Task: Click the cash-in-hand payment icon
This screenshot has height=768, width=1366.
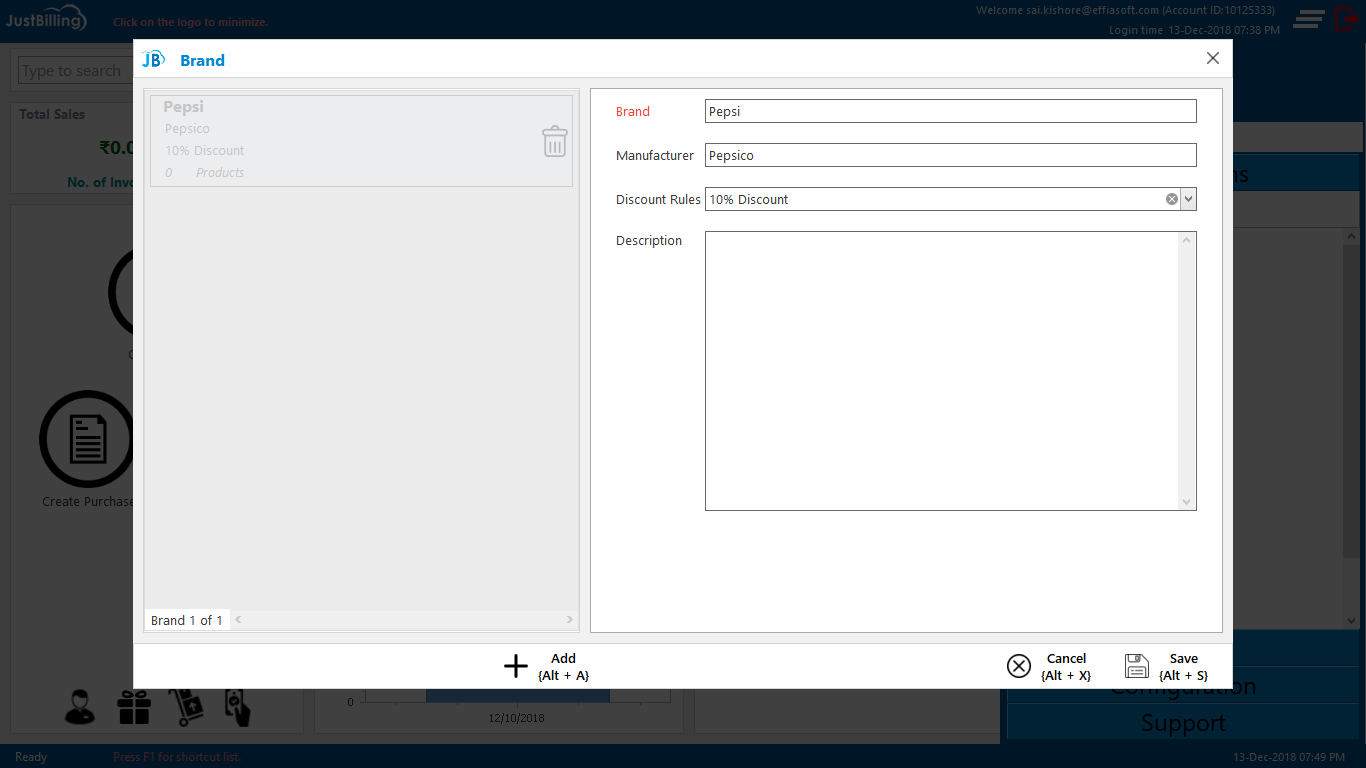Action: click(x=238, y=706)
